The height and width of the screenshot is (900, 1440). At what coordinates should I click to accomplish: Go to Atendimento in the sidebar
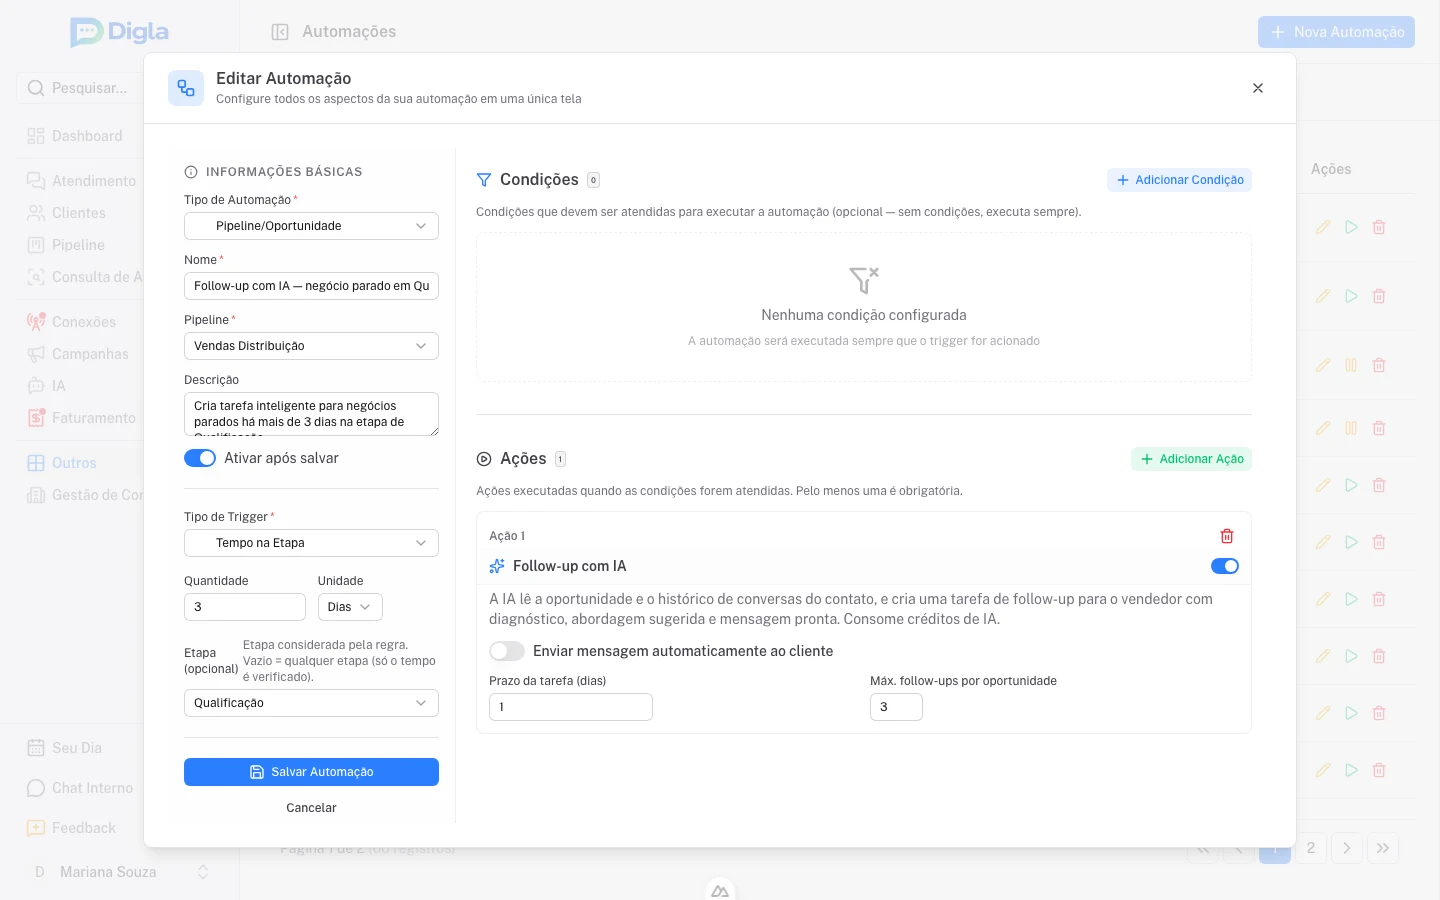click(82, 181)
